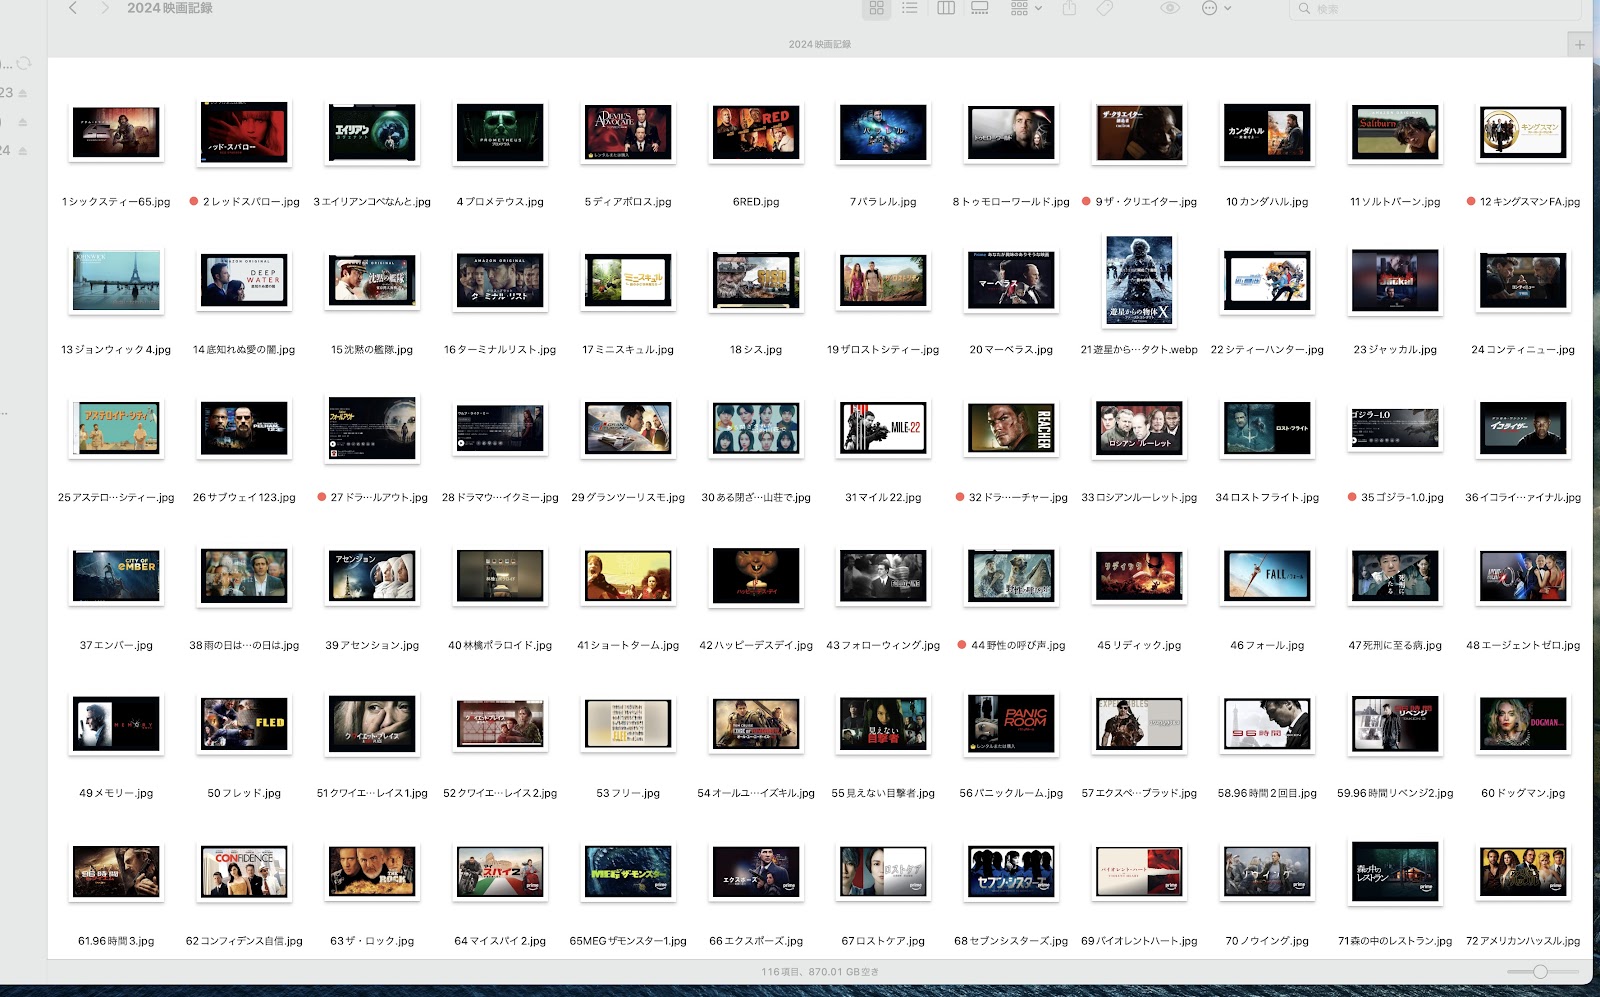
Task: Click file name 35 ゴジラ-1.0.jpg
Action: pos(1402,498)
